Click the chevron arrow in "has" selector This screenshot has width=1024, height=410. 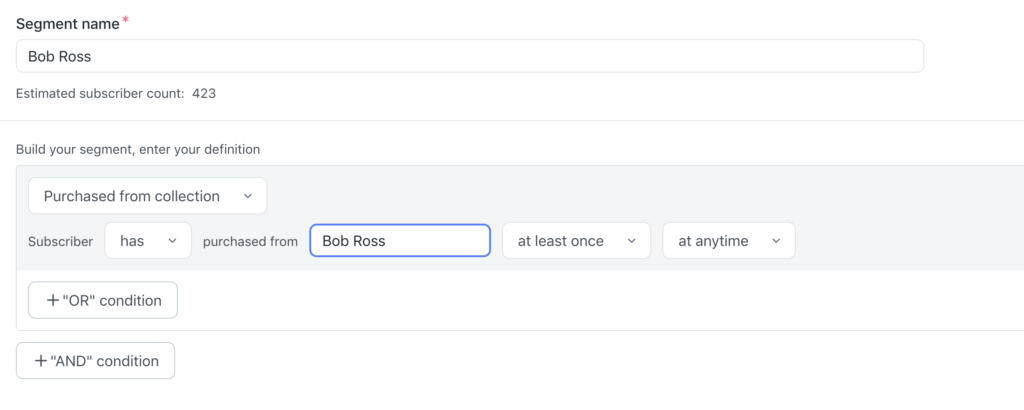click(172, 241)
